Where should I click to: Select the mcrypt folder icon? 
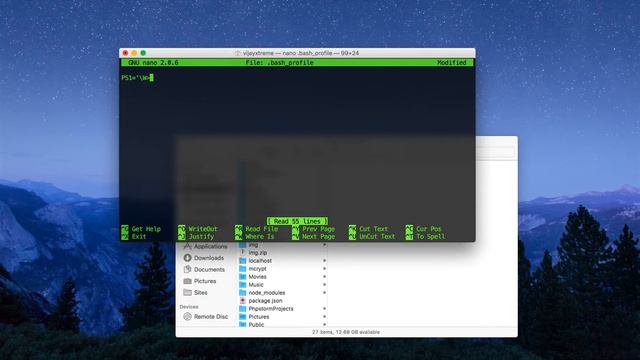click(x=242, y=269)
